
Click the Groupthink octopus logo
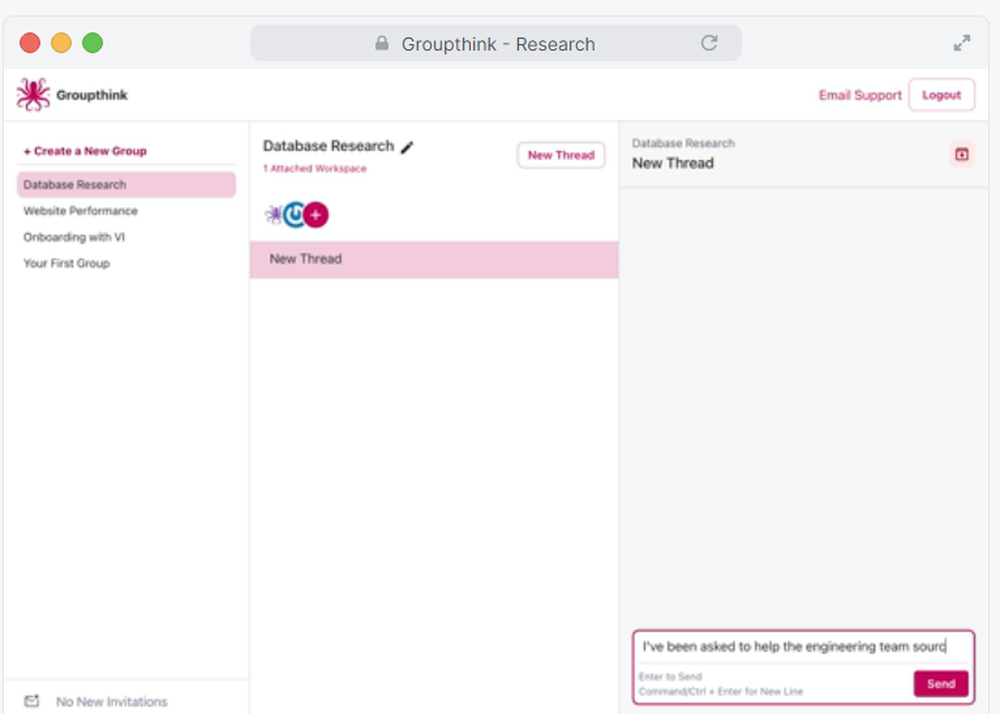[30, 94]
